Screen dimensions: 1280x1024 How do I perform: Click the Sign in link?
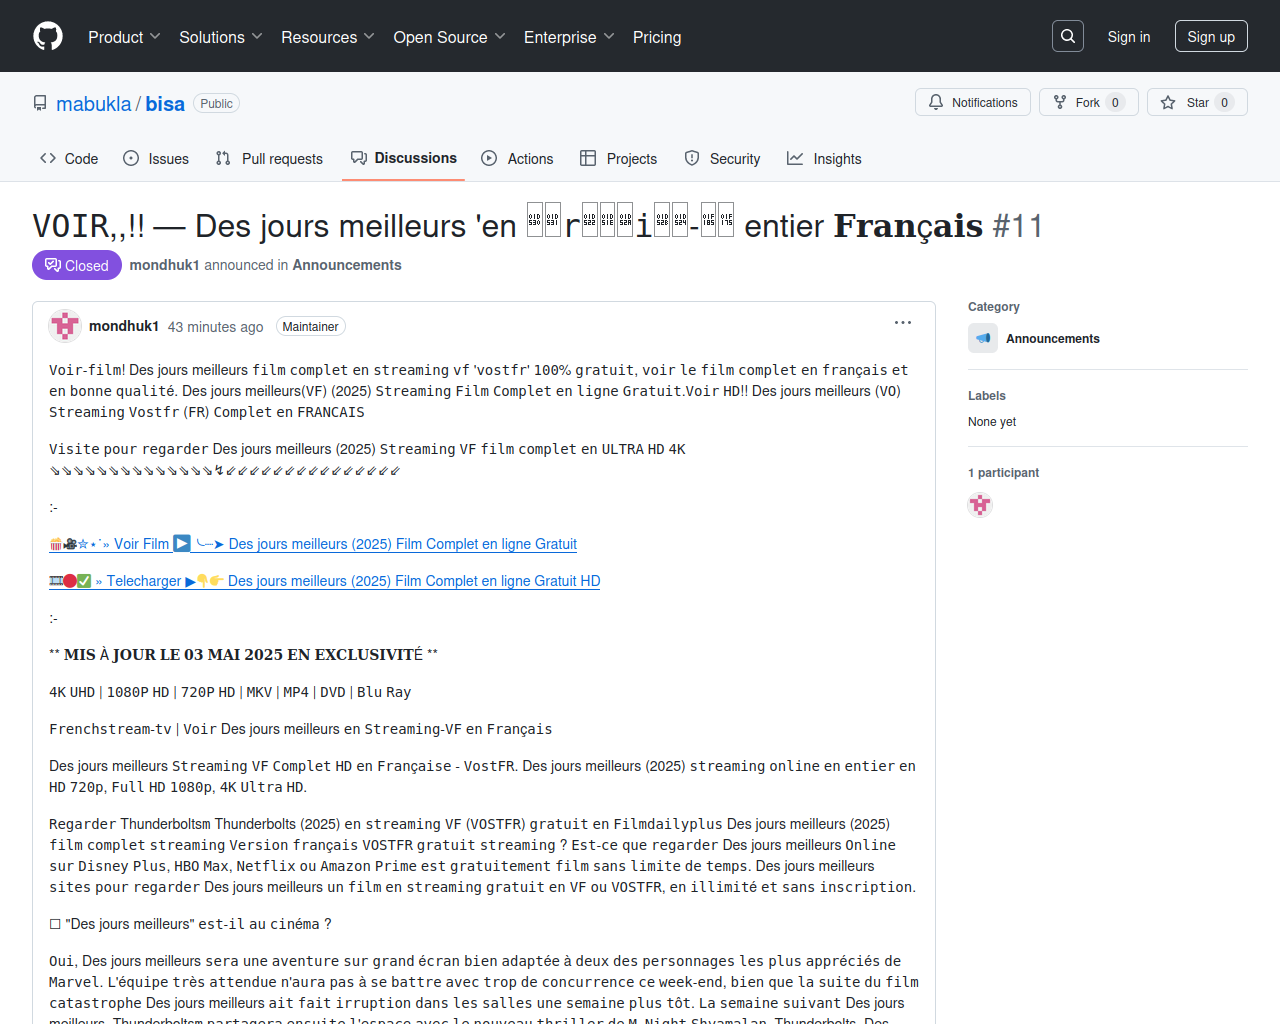pyautogui.click(x=1129, y=37)
